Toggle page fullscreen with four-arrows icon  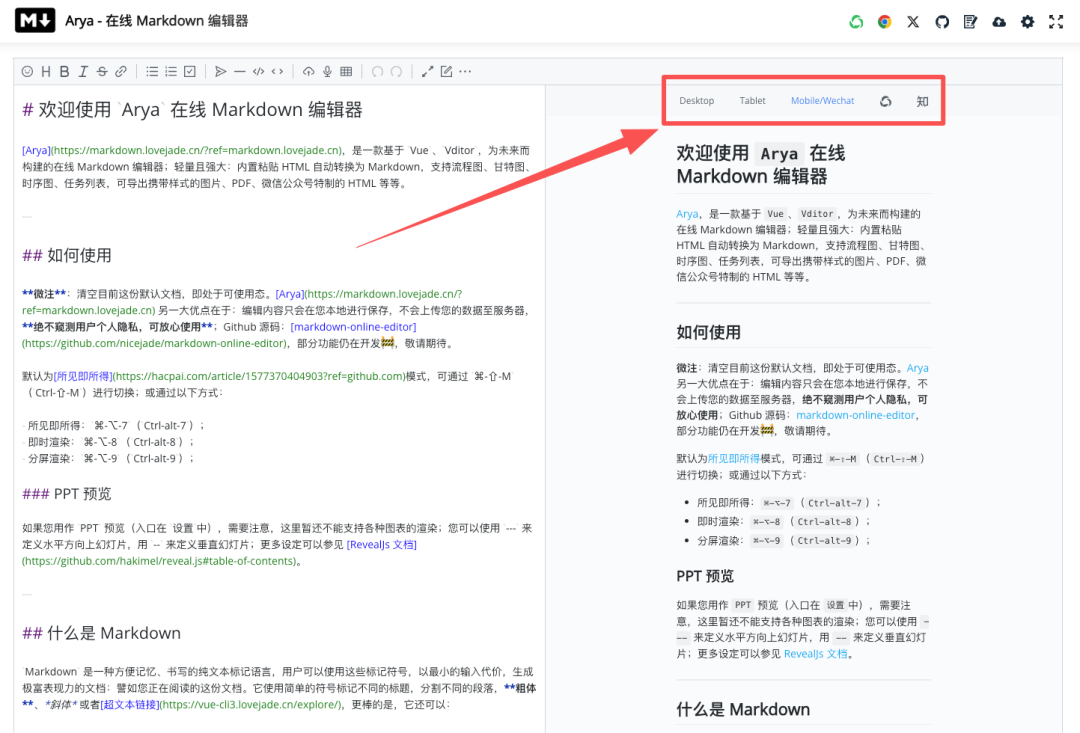[1056, 22]
